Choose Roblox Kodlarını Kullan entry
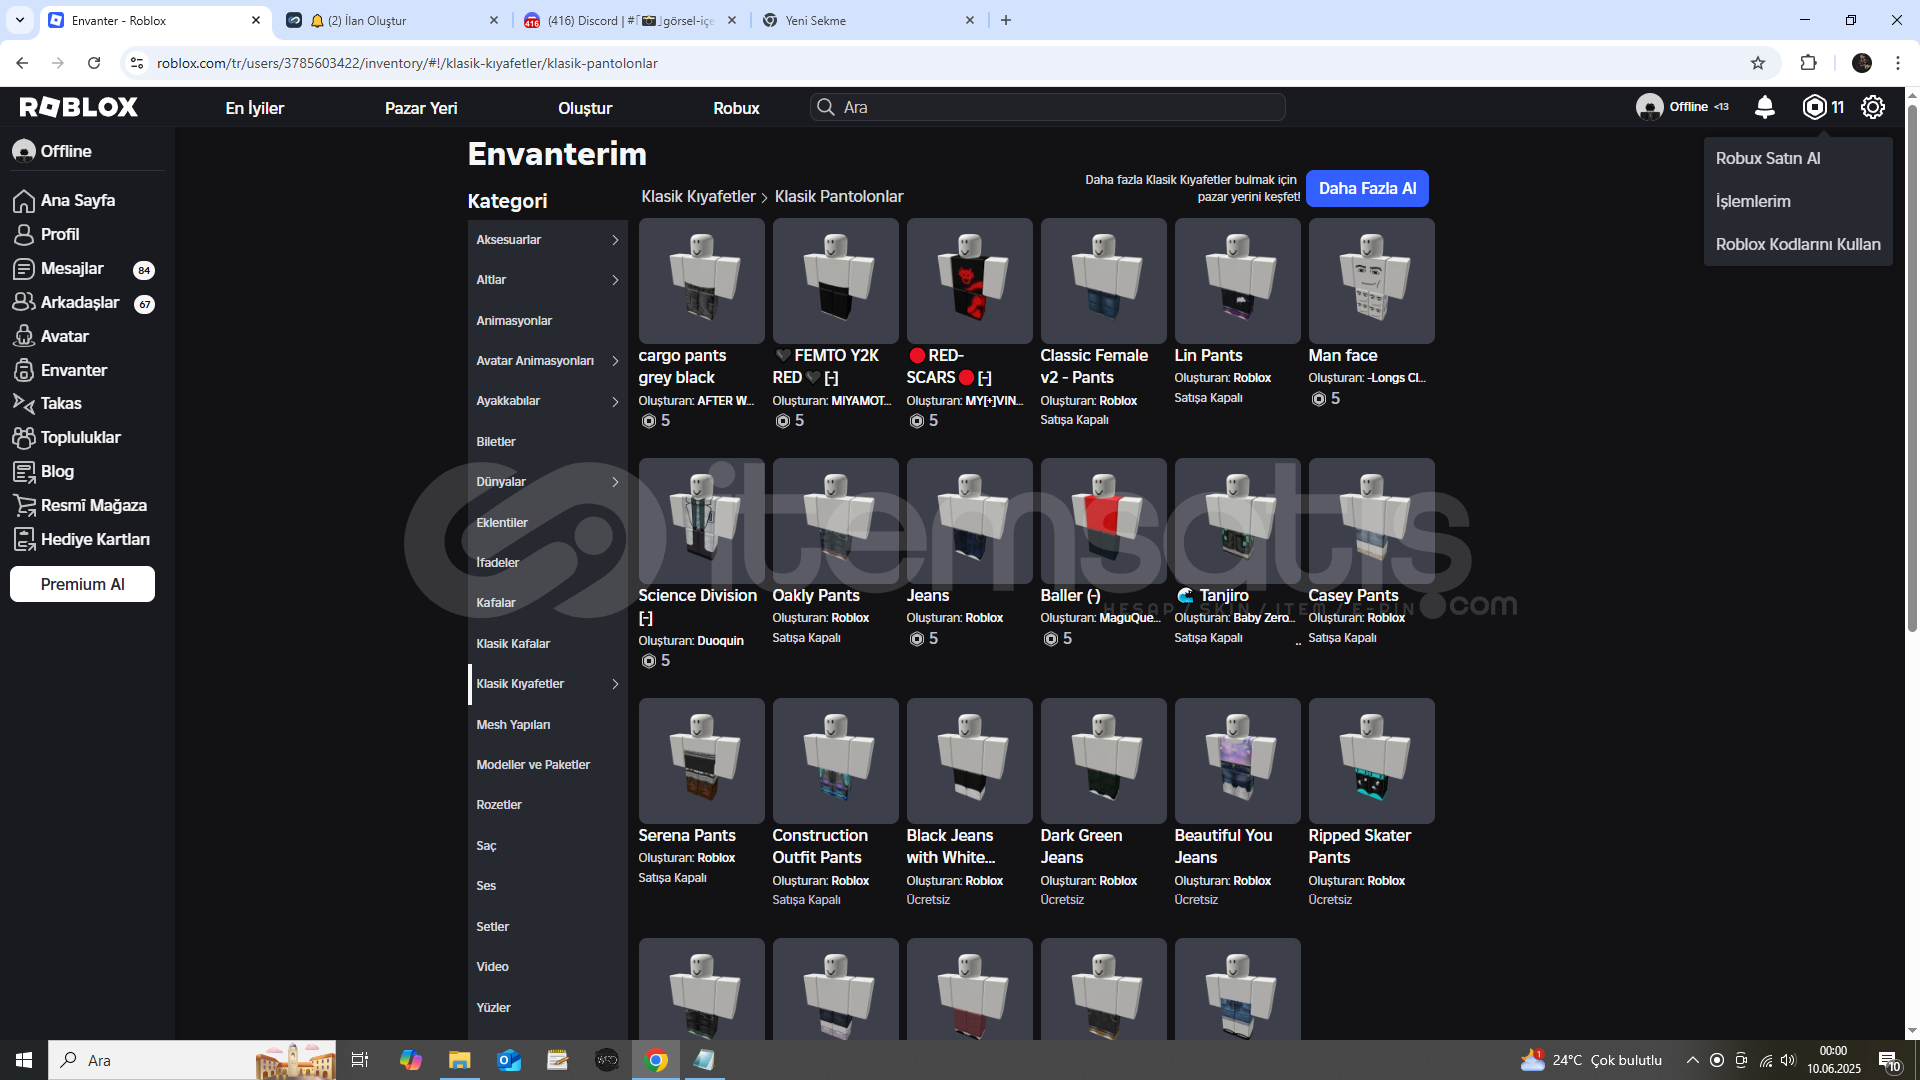This screenshot has height=1080, width=1920. 1798,244
